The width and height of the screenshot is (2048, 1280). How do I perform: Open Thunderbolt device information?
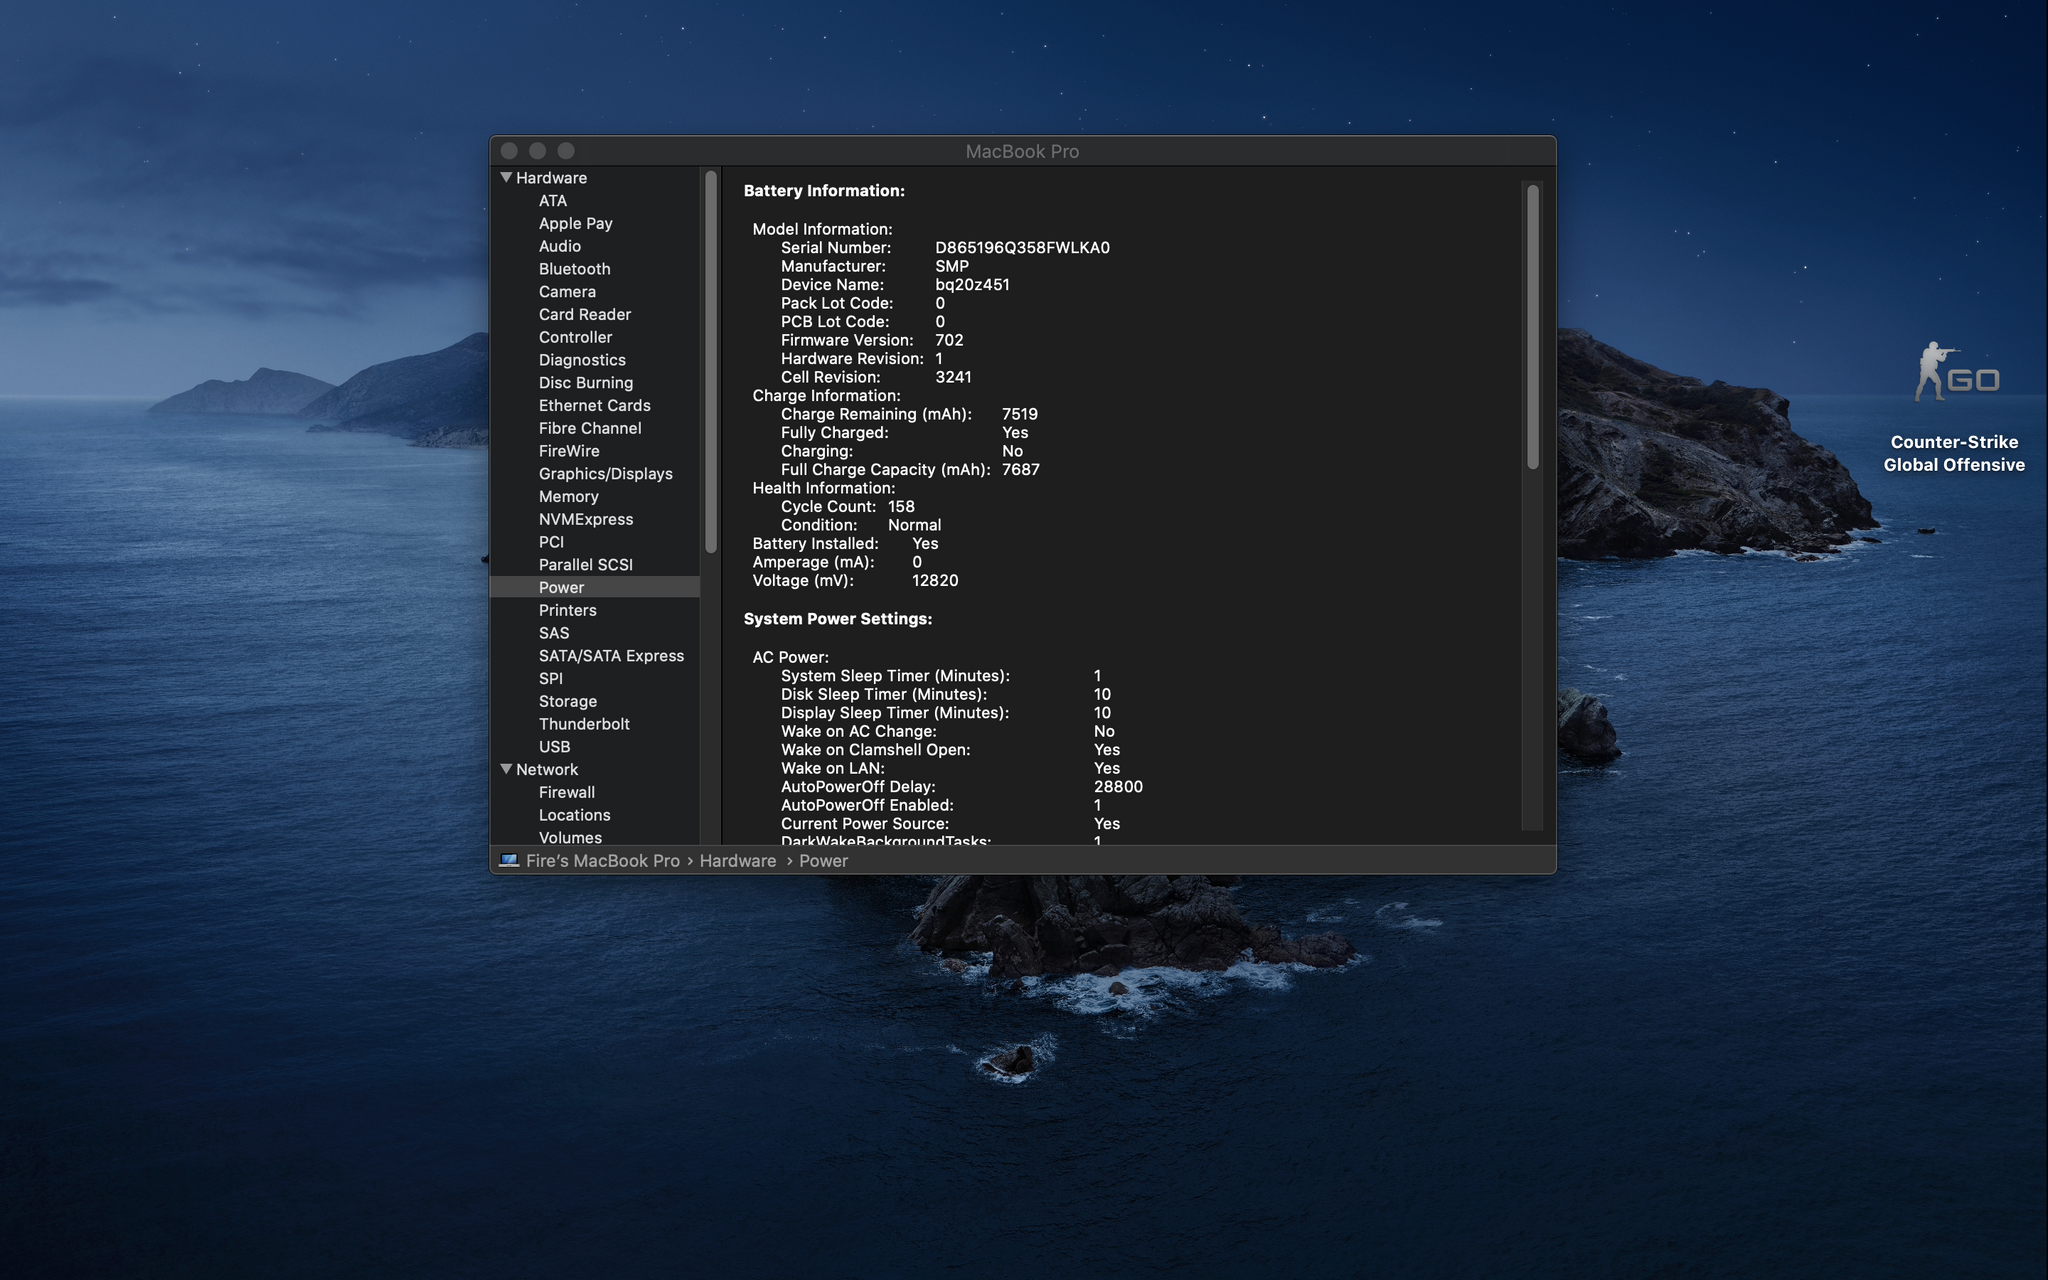point(584,724)
